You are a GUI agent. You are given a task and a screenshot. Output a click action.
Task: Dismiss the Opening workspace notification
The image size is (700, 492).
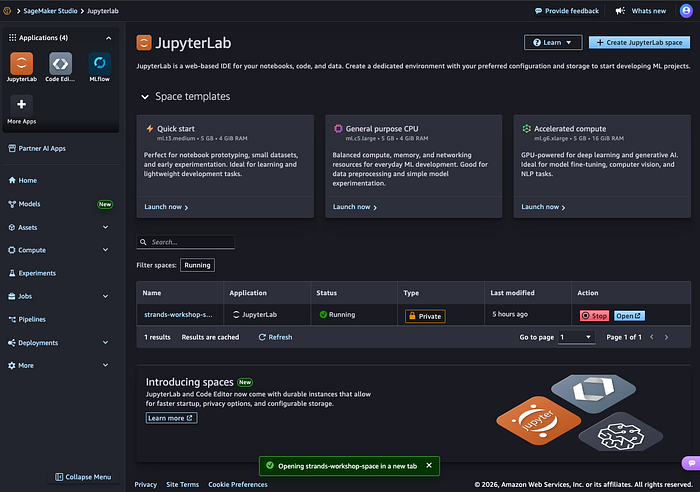pos(429,465)
